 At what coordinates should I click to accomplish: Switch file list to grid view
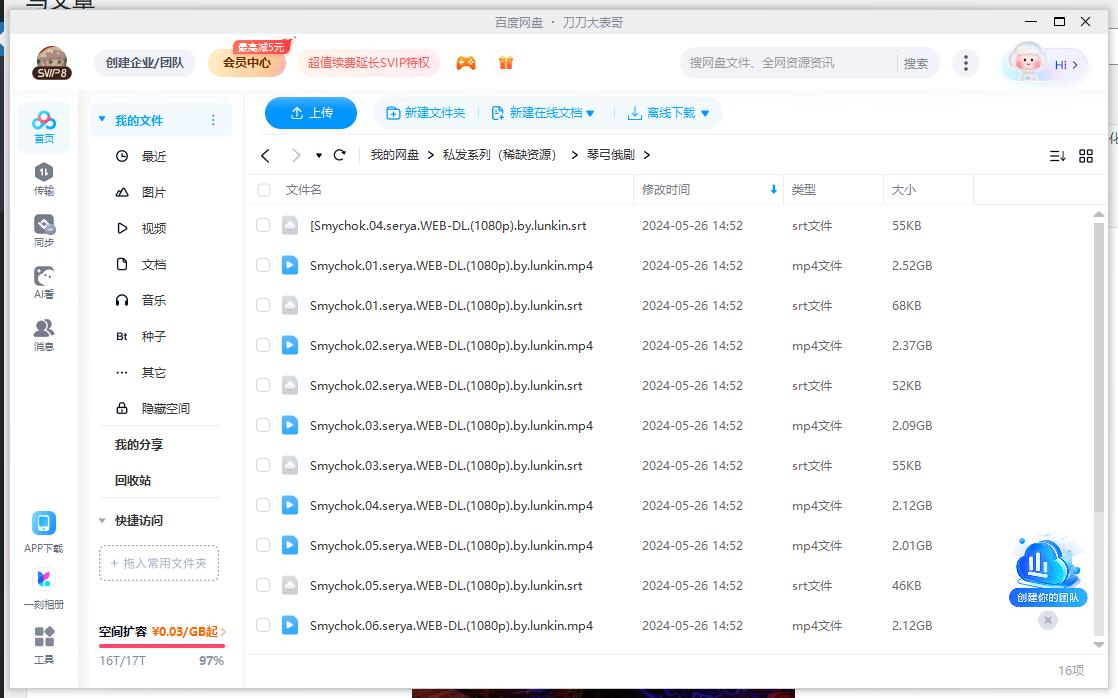coord(1088,156)
